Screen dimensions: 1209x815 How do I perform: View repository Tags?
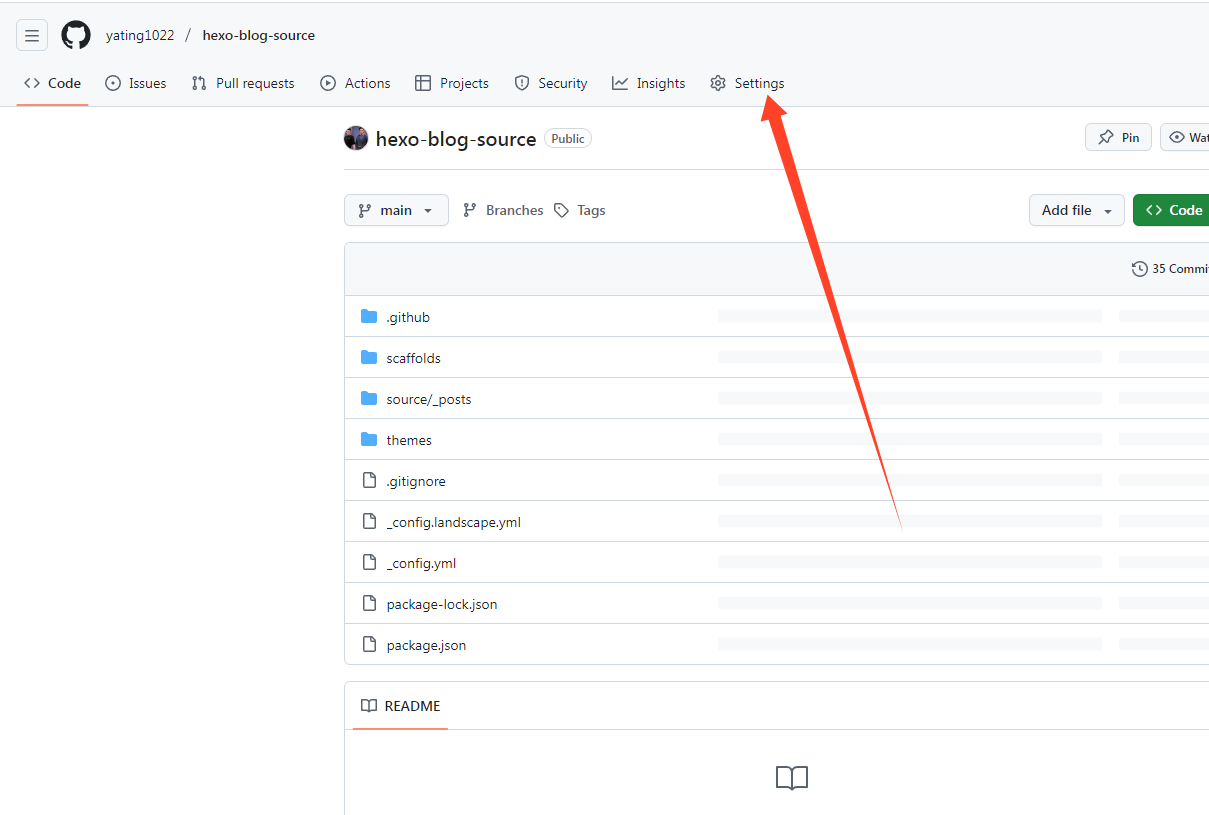[580, 210]
